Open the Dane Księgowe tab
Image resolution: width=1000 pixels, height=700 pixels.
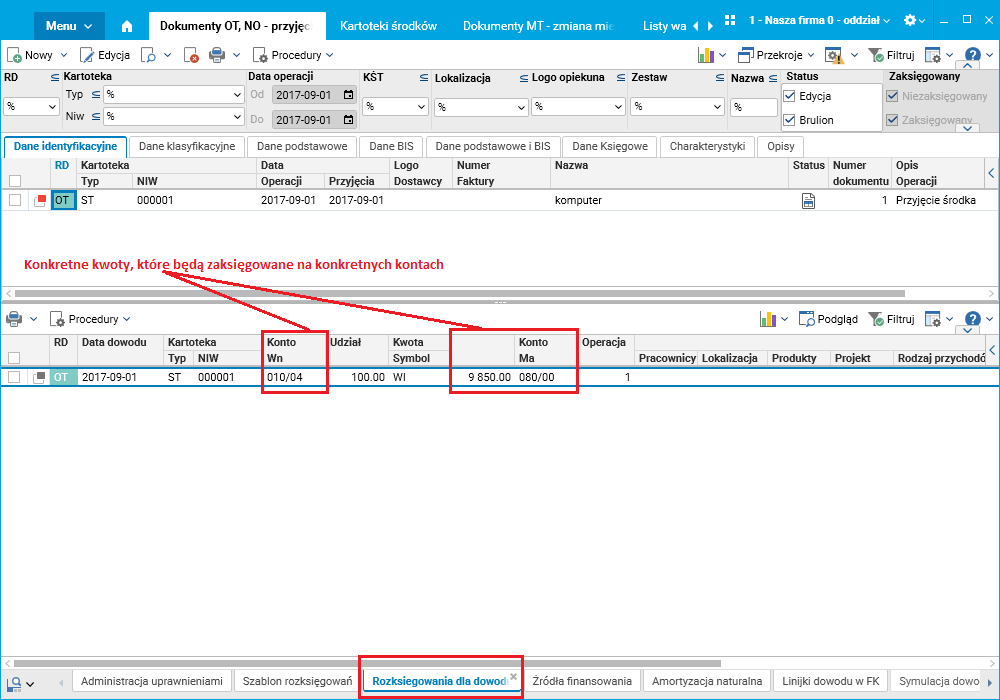pos(610,147)
